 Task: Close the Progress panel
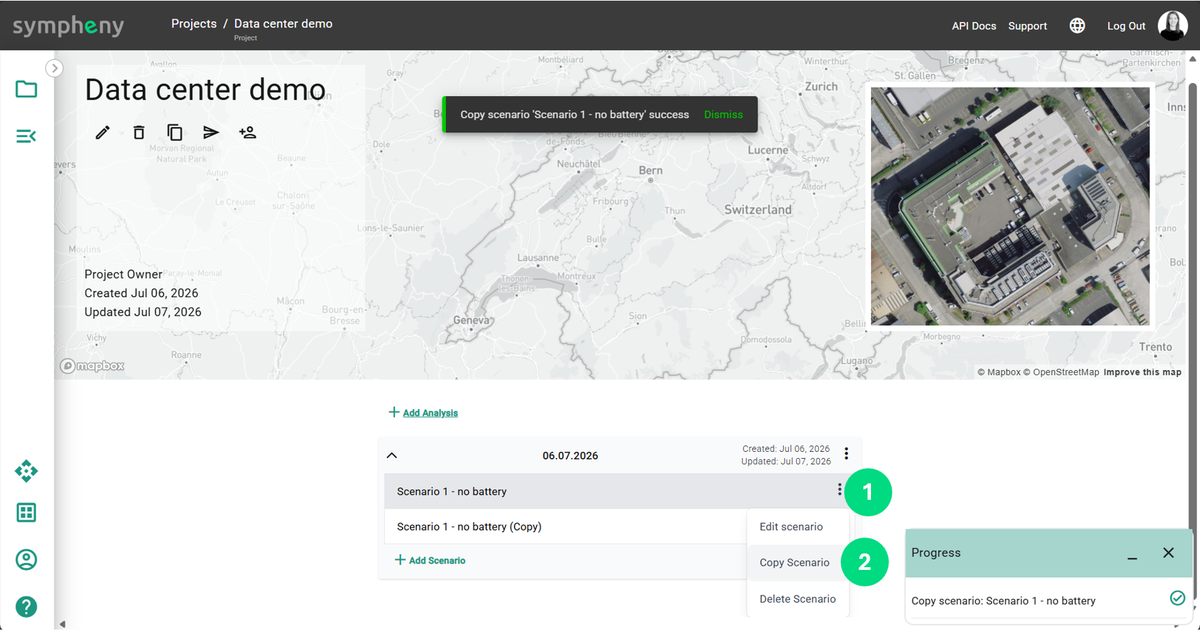coord(1168,552)
